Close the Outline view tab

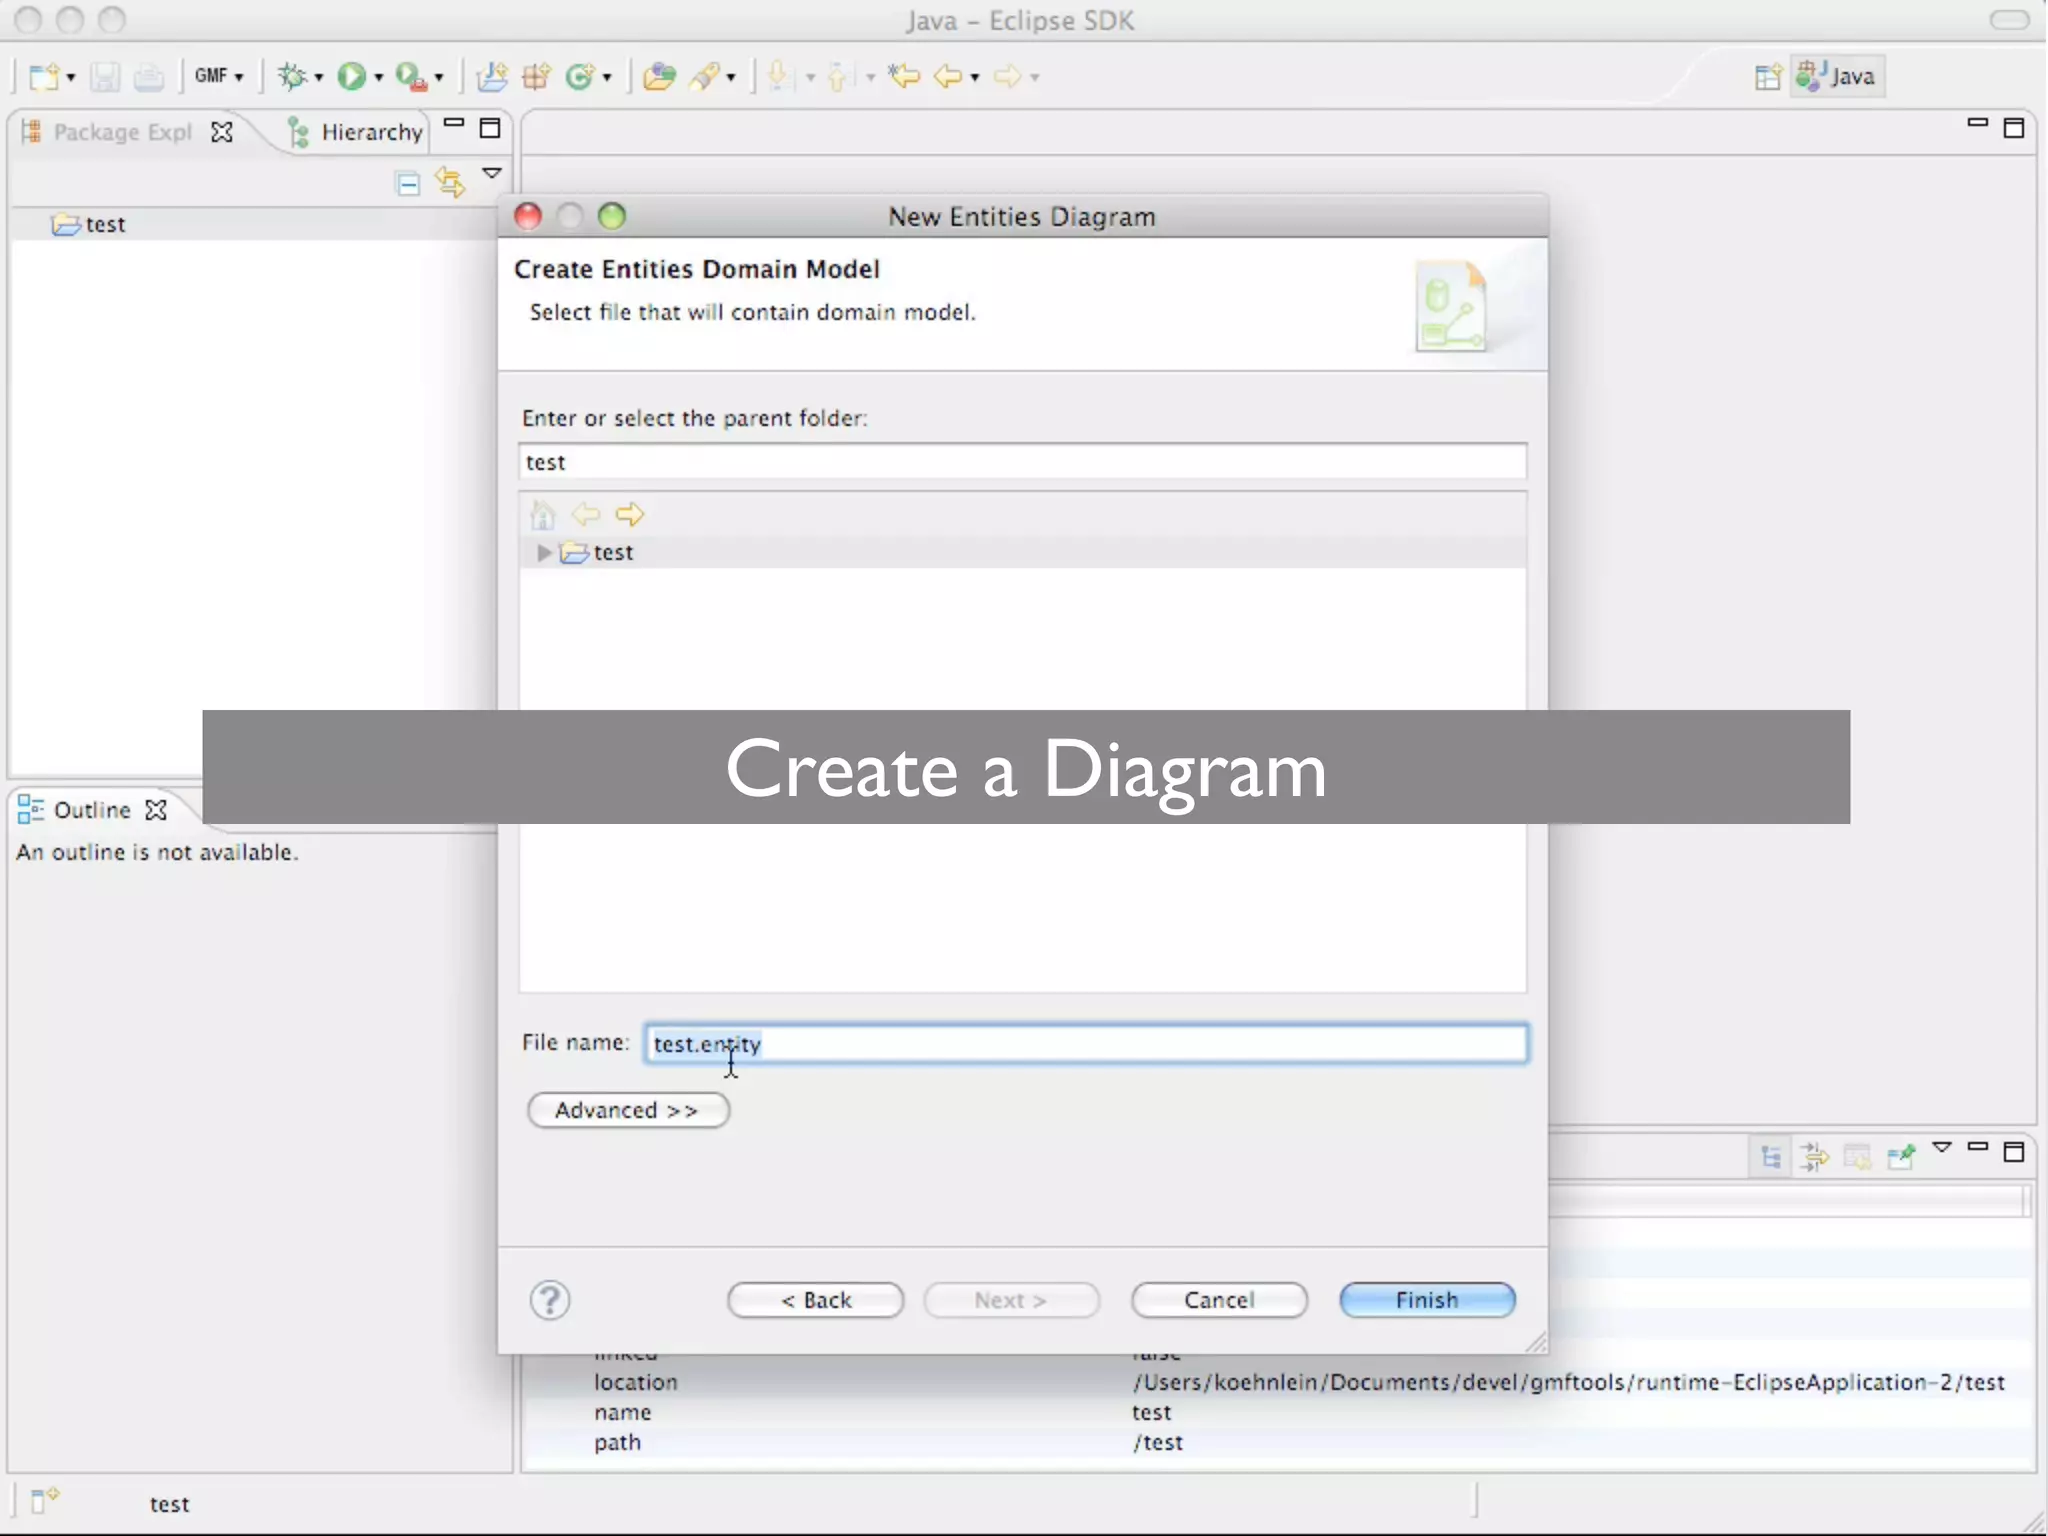click(156, 810)
